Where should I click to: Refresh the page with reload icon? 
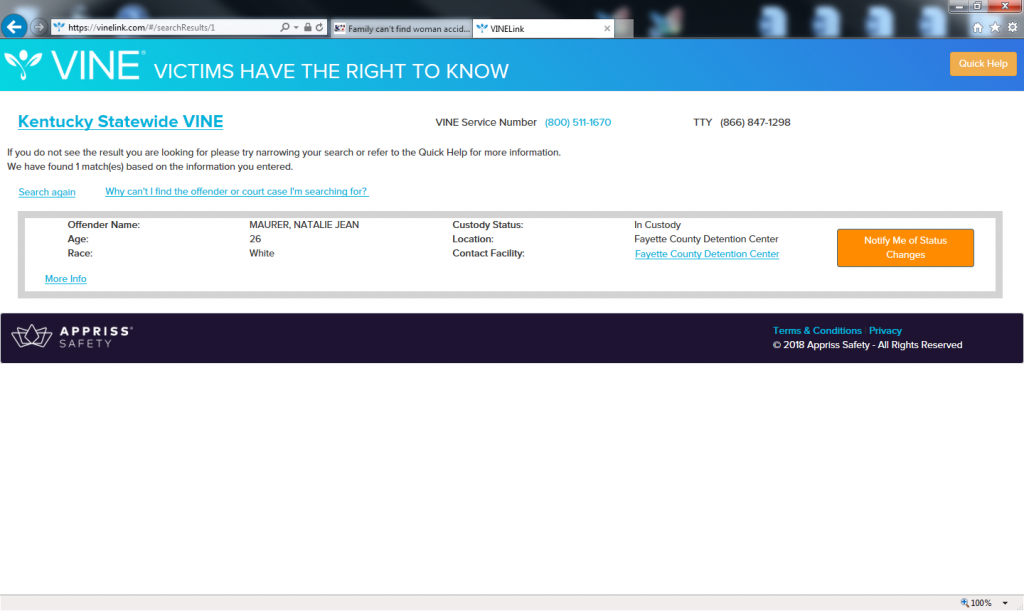coord(320,28)
